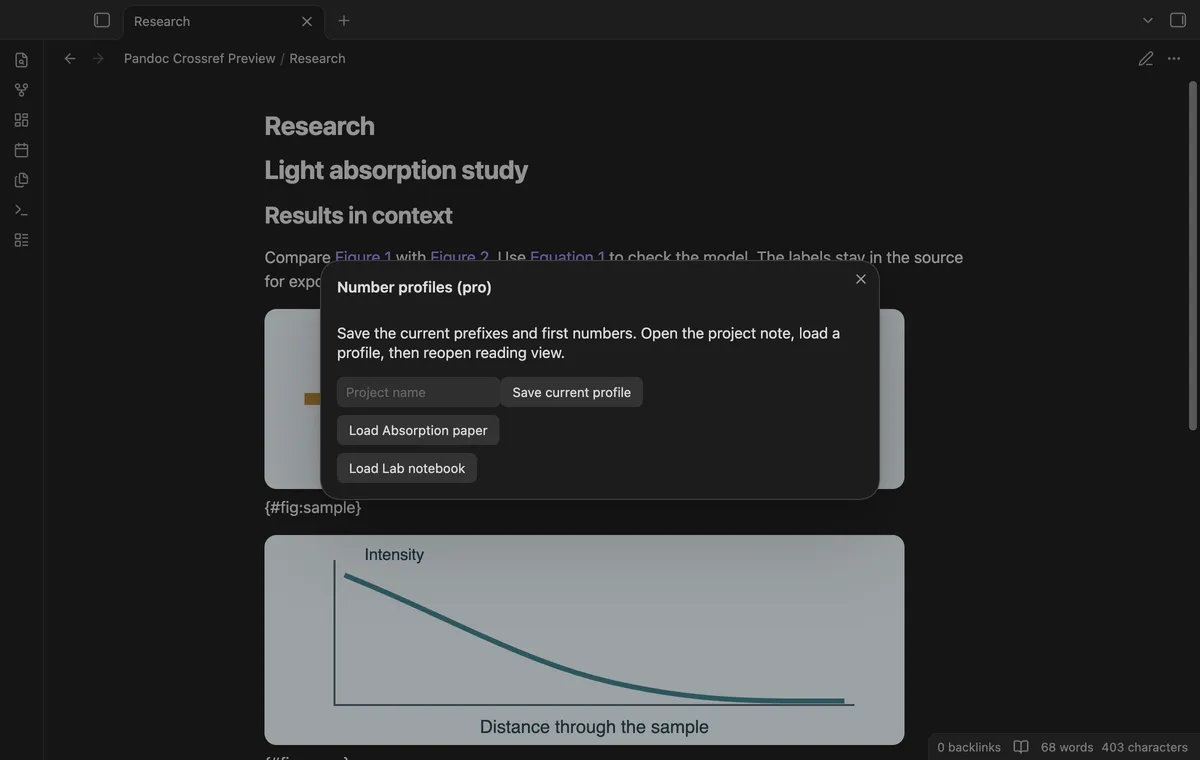
Task: Open a new tab with plus icon
Action: point(344,20)
